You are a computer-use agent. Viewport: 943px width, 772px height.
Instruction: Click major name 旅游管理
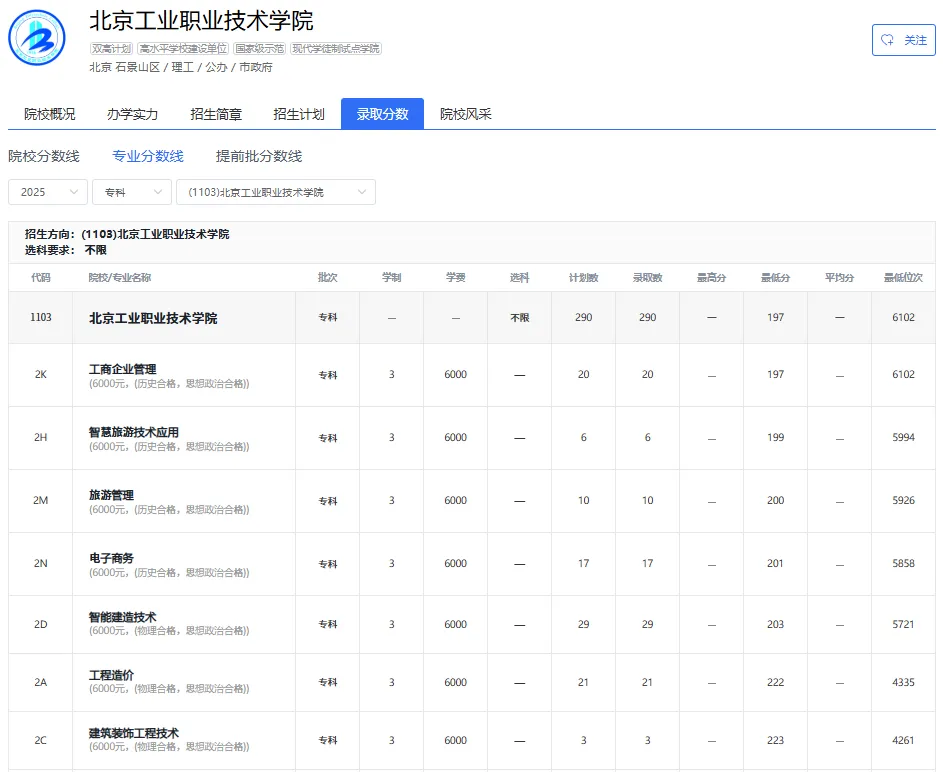111,495
